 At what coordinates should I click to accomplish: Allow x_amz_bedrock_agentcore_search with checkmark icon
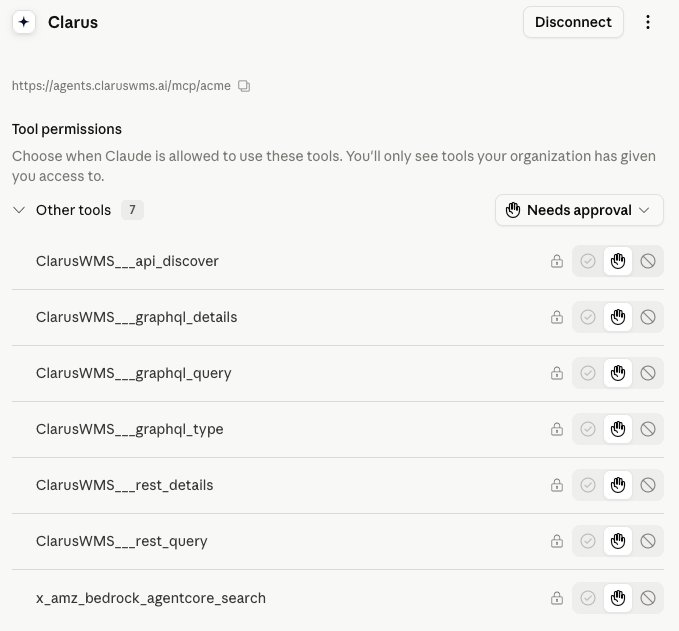tap(588, 598)
